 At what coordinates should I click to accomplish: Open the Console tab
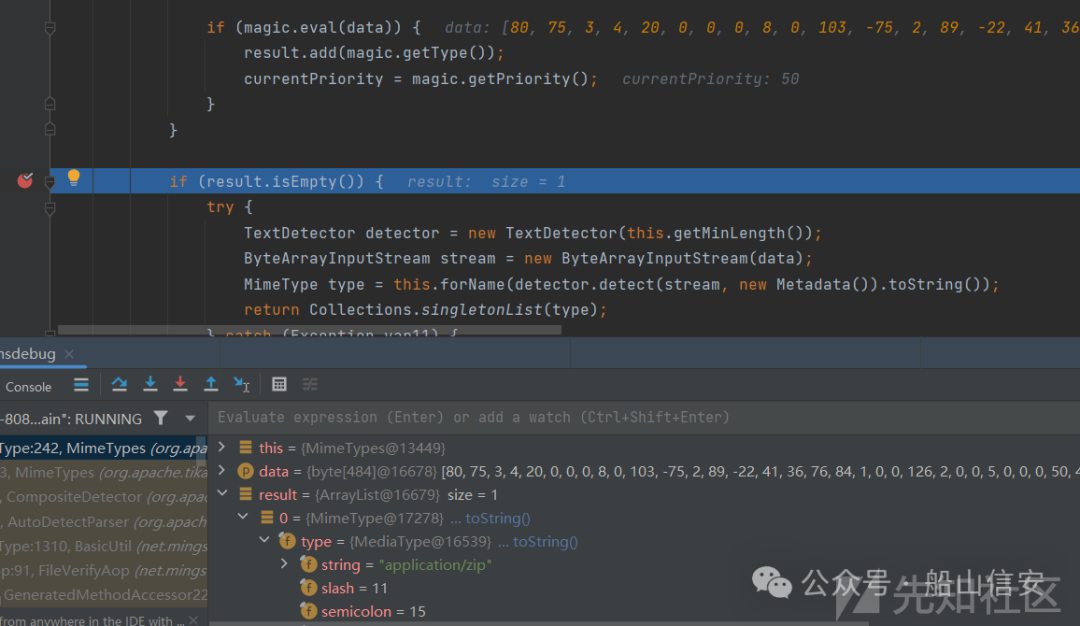click(28, 387)
